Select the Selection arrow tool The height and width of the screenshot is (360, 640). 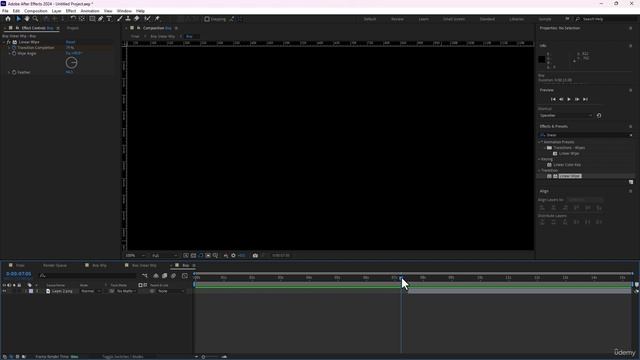point(18,19)
